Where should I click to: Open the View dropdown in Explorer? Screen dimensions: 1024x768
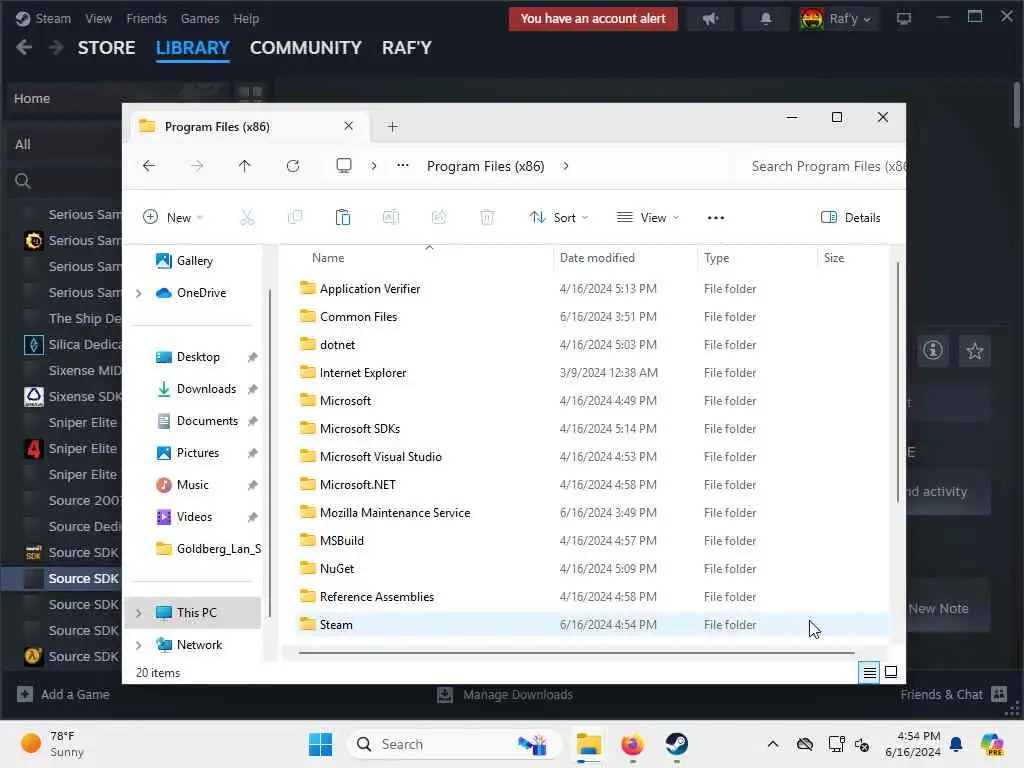point(648,217)
